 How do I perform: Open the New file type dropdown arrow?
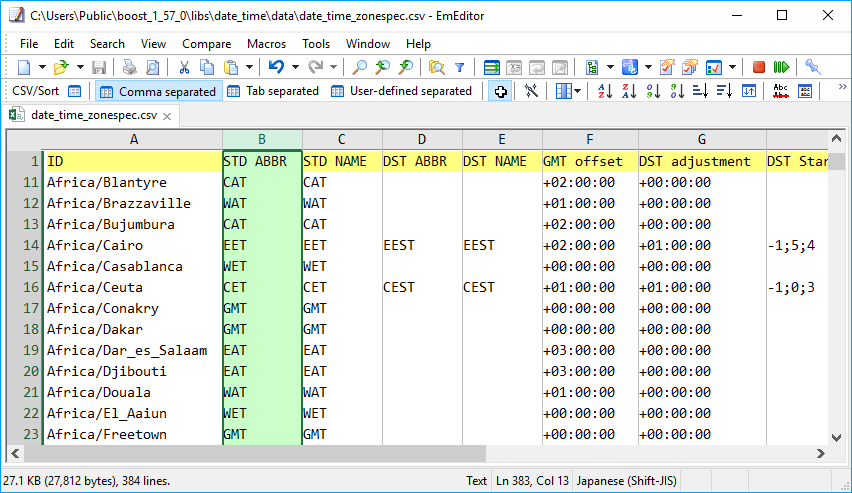[x=42, y=67]
